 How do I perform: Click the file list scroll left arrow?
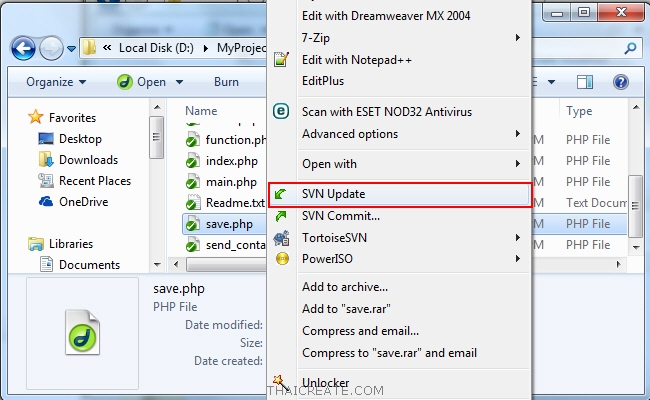point(176,264)
